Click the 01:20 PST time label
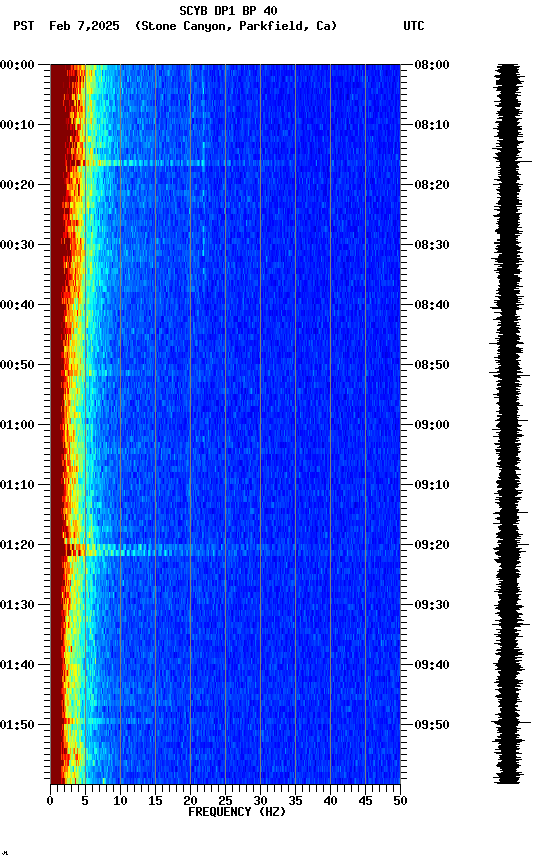Image resolution: width=552 pixels, height=864 pixels. (x=17, y=546)
